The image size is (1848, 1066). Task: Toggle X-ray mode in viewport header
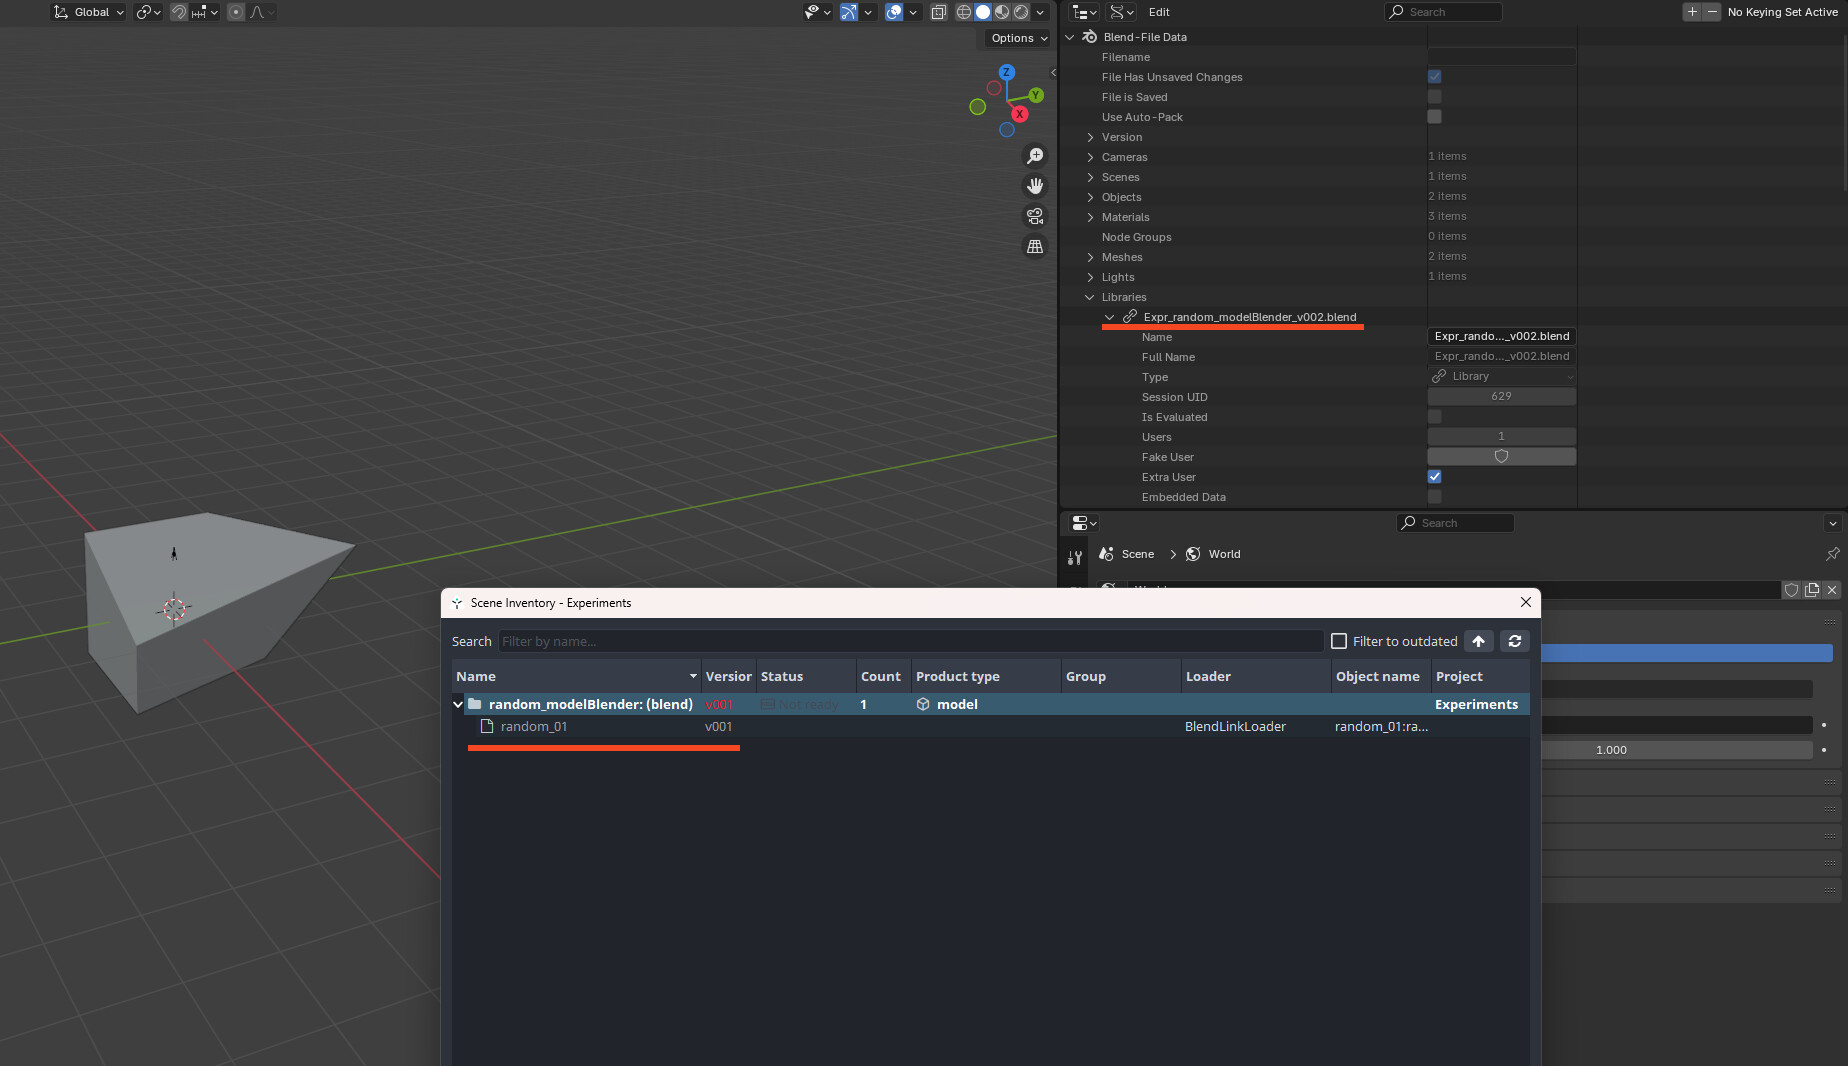click(938, 12)
